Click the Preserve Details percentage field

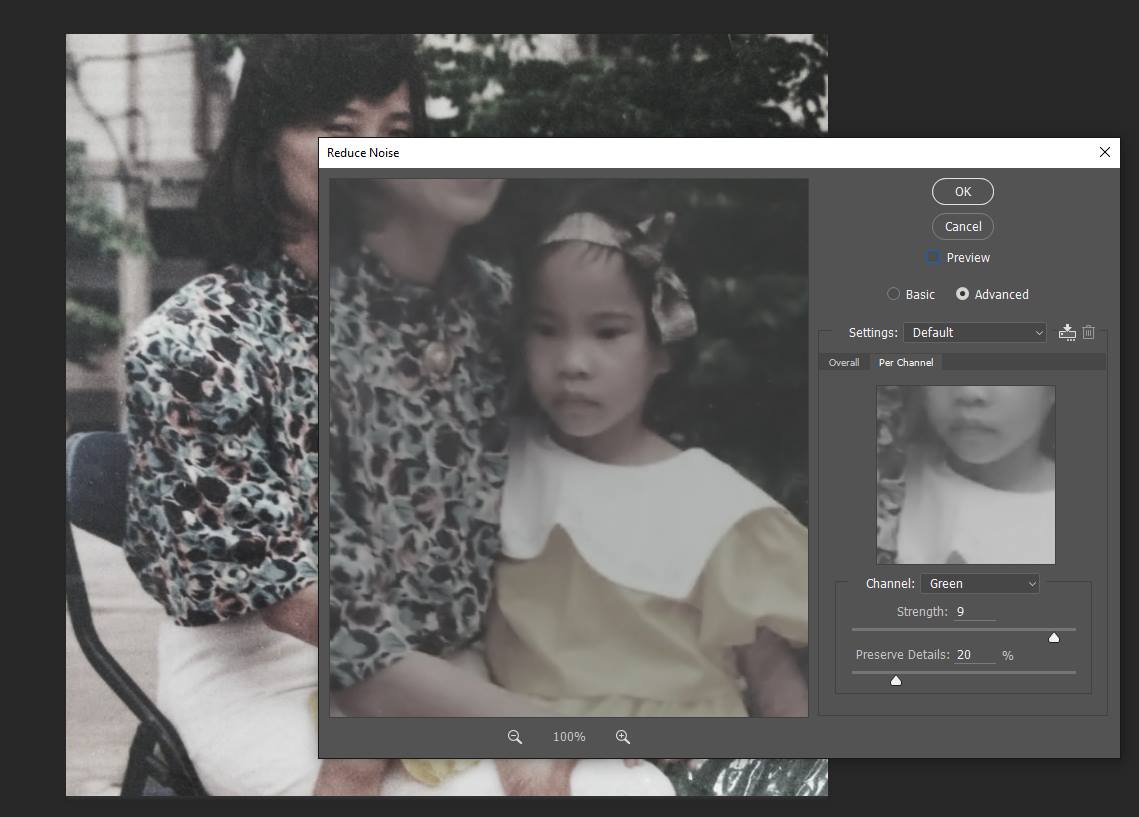tap(975, 655)
